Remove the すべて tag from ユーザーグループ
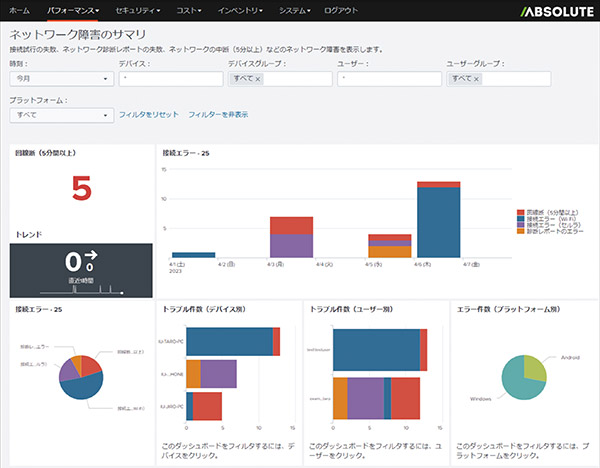The width and height of the screenshot is (600, 468). (x=477, y=79)
